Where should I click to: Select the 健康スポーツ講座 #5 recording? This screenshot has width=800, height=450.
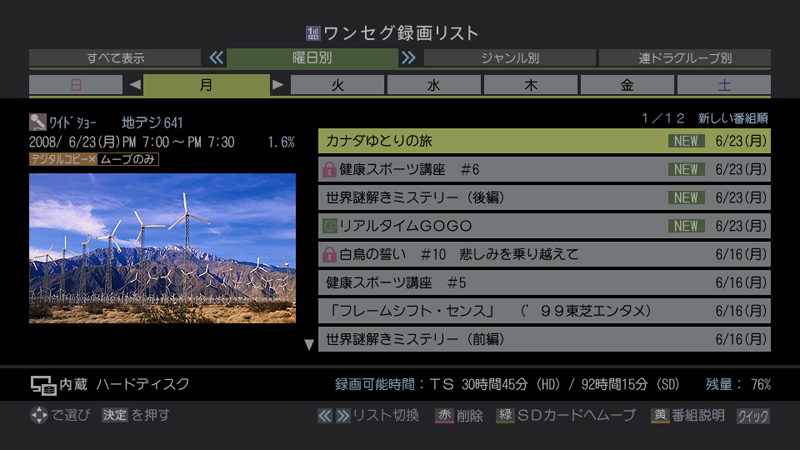[544, 283]
